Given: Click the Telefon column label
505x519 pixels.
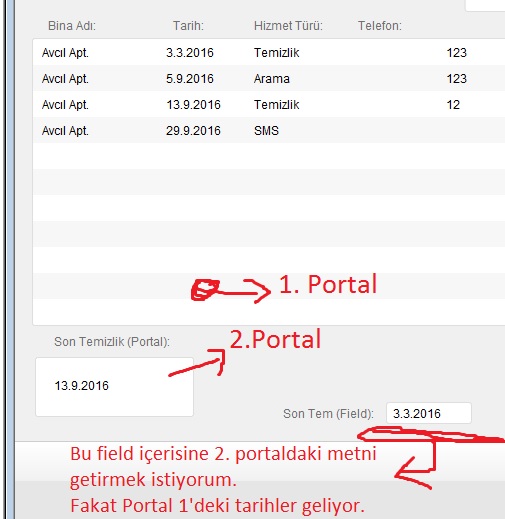Looking at the screenshot, I should pyautogui.click(x=380, y=26).
